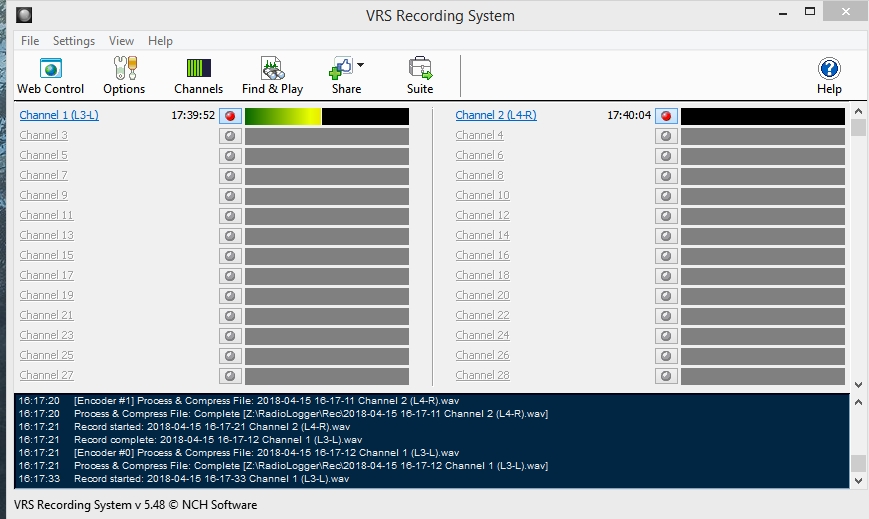Open the Settings menu
The image size is (869, 519).
coord(74,41)
